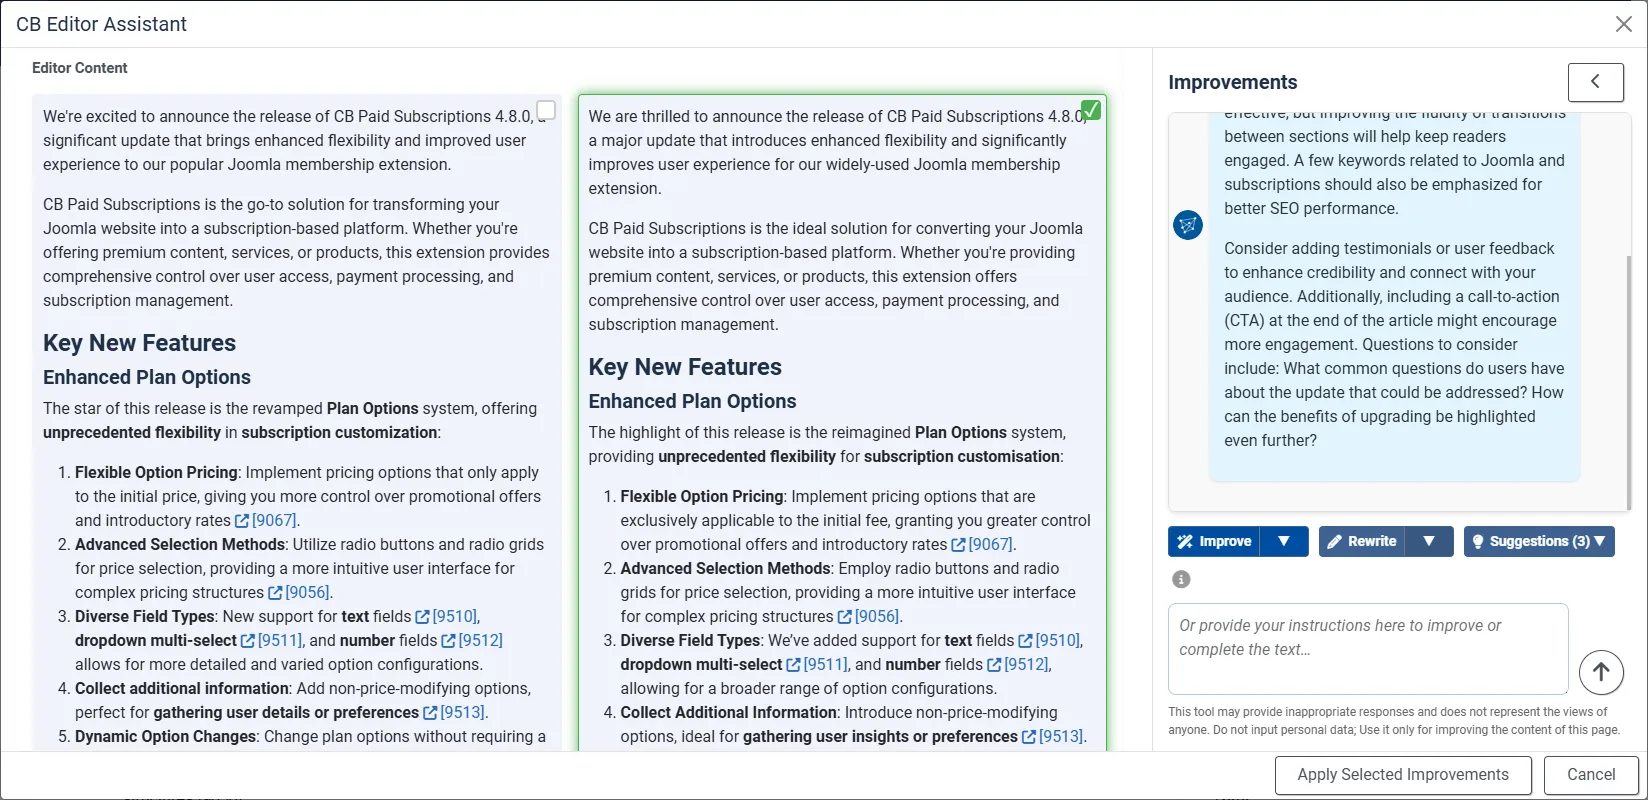Focus the instructions text input field

[1368, 648]
